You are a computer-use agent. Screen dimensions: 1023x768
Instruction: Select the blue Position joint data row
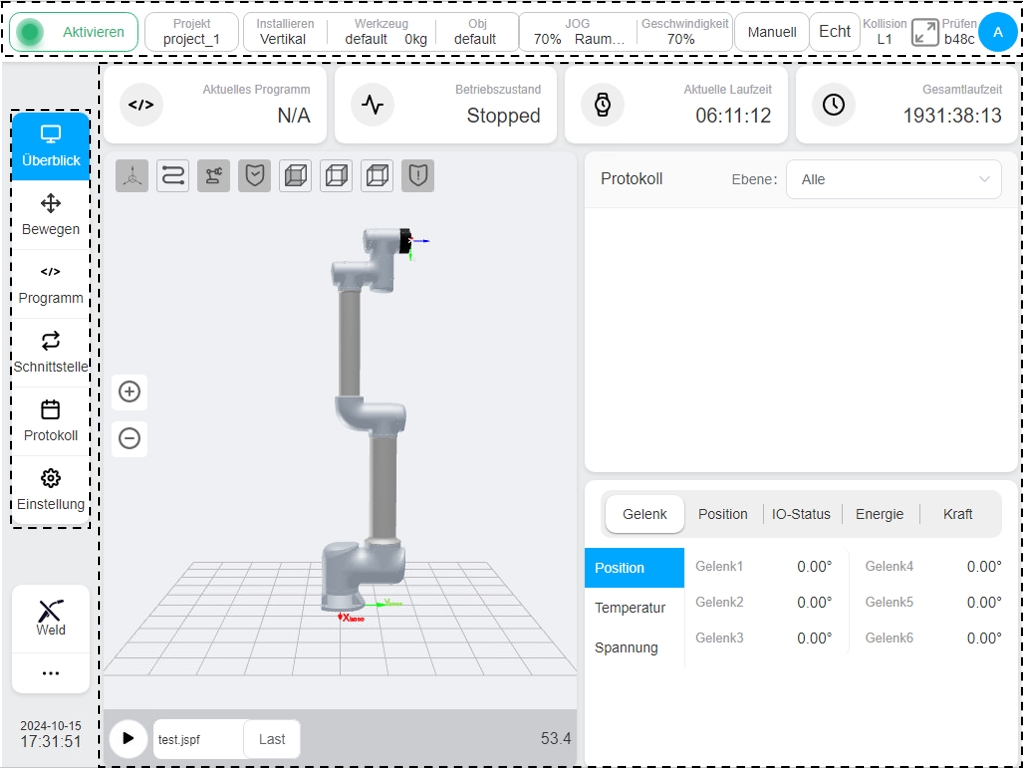[x=634, y=568]
